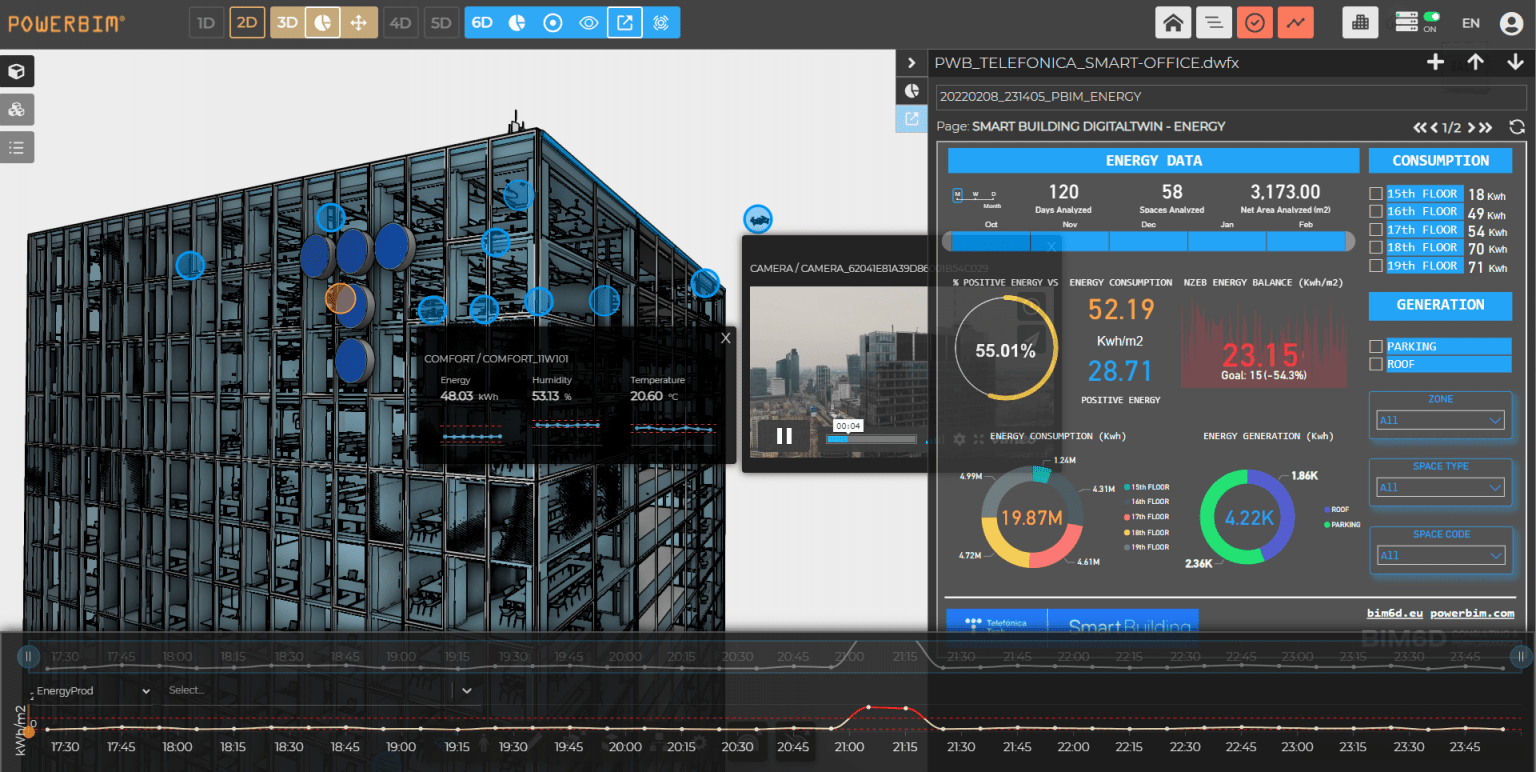Select the EN language menu item
This screenshot has height=772, width=1536.
(1470, 21)
